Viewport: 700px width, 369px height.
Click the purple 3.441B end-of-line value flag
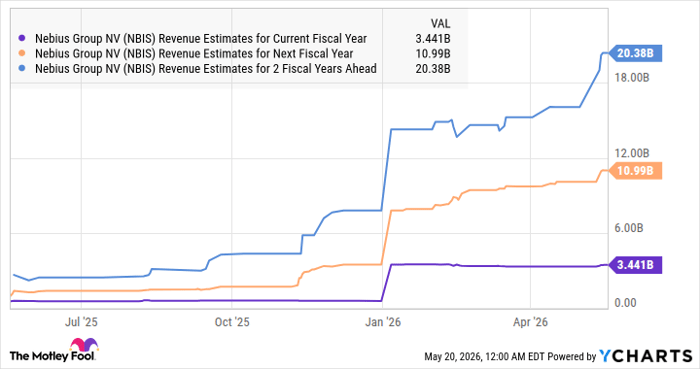635,265
